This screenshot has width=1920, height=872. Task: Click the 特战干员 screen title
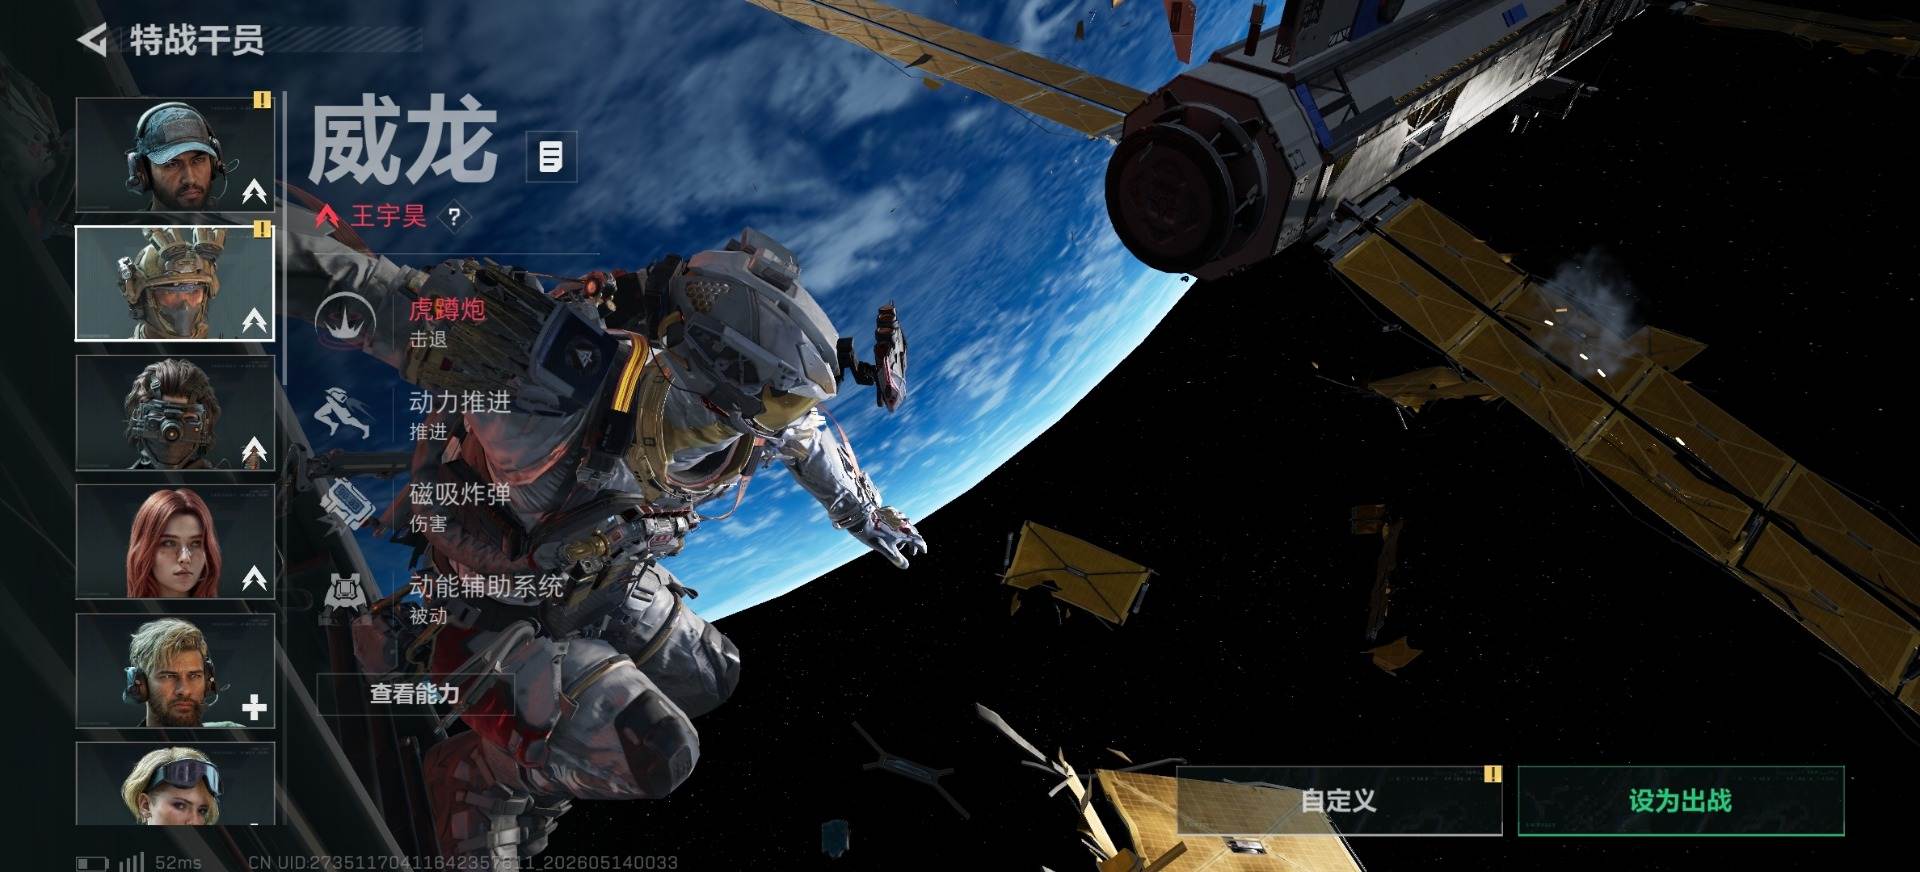[197, 40]
